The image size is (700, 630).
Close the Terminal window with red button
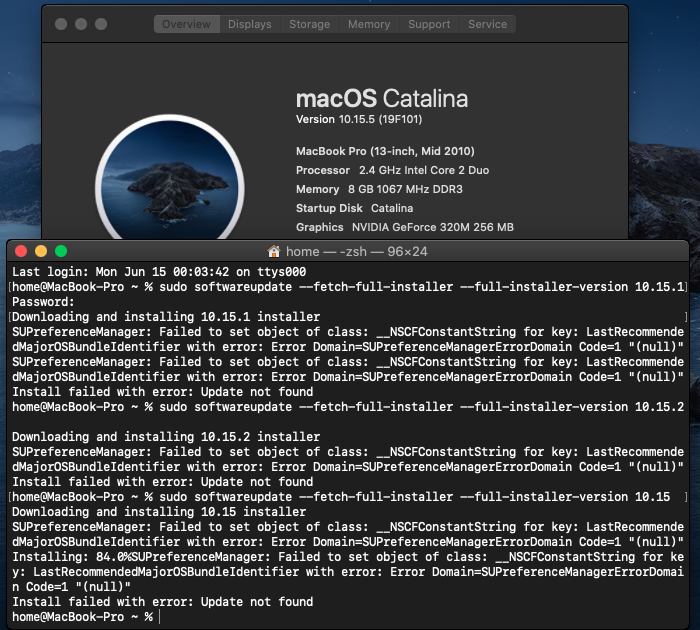21,251
